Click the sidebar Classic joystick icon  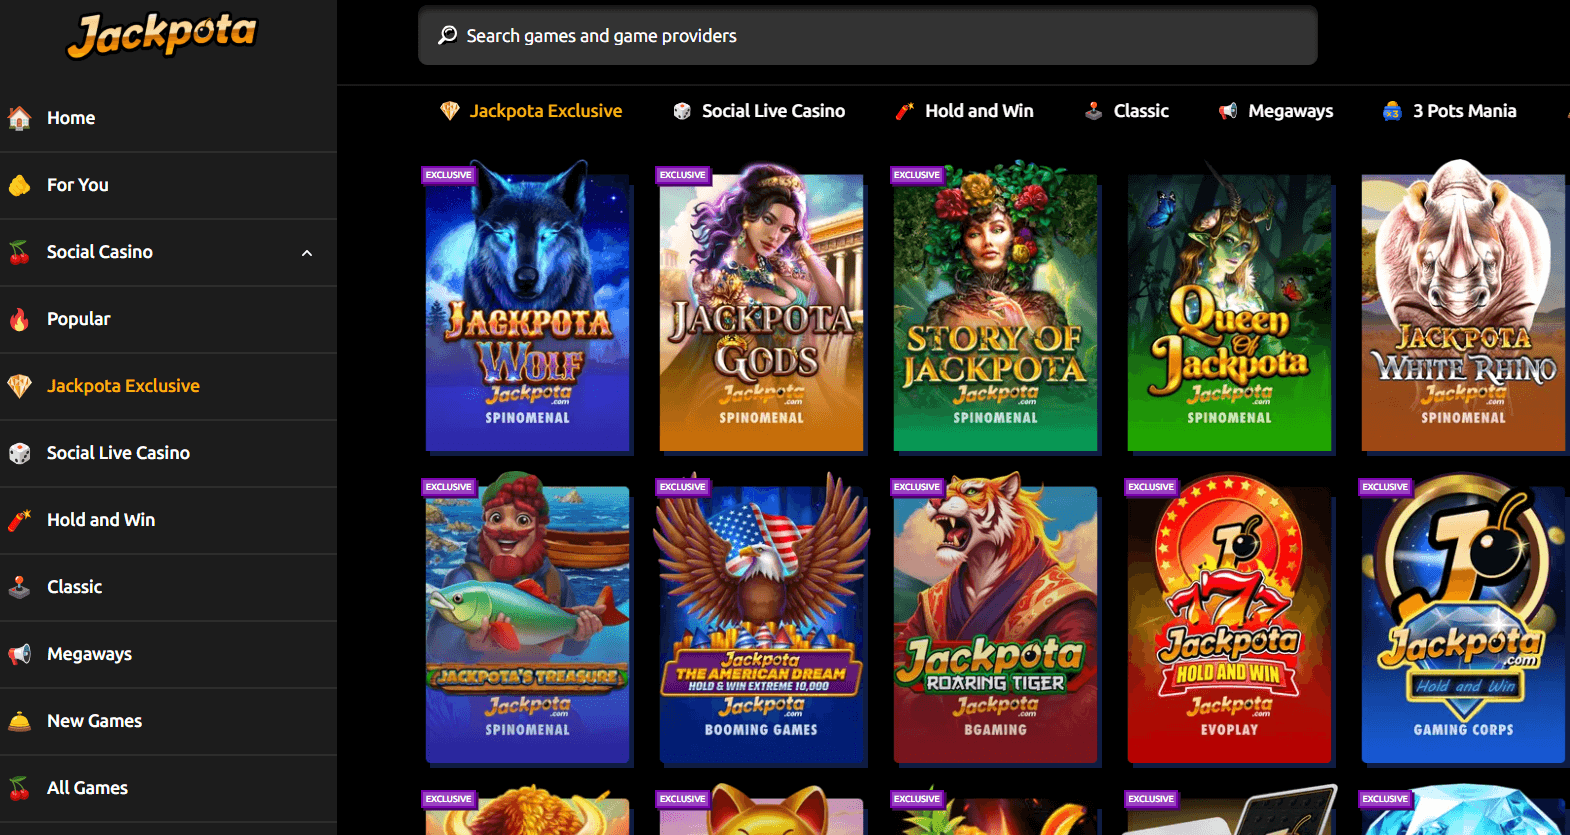(x=19, y=587)
